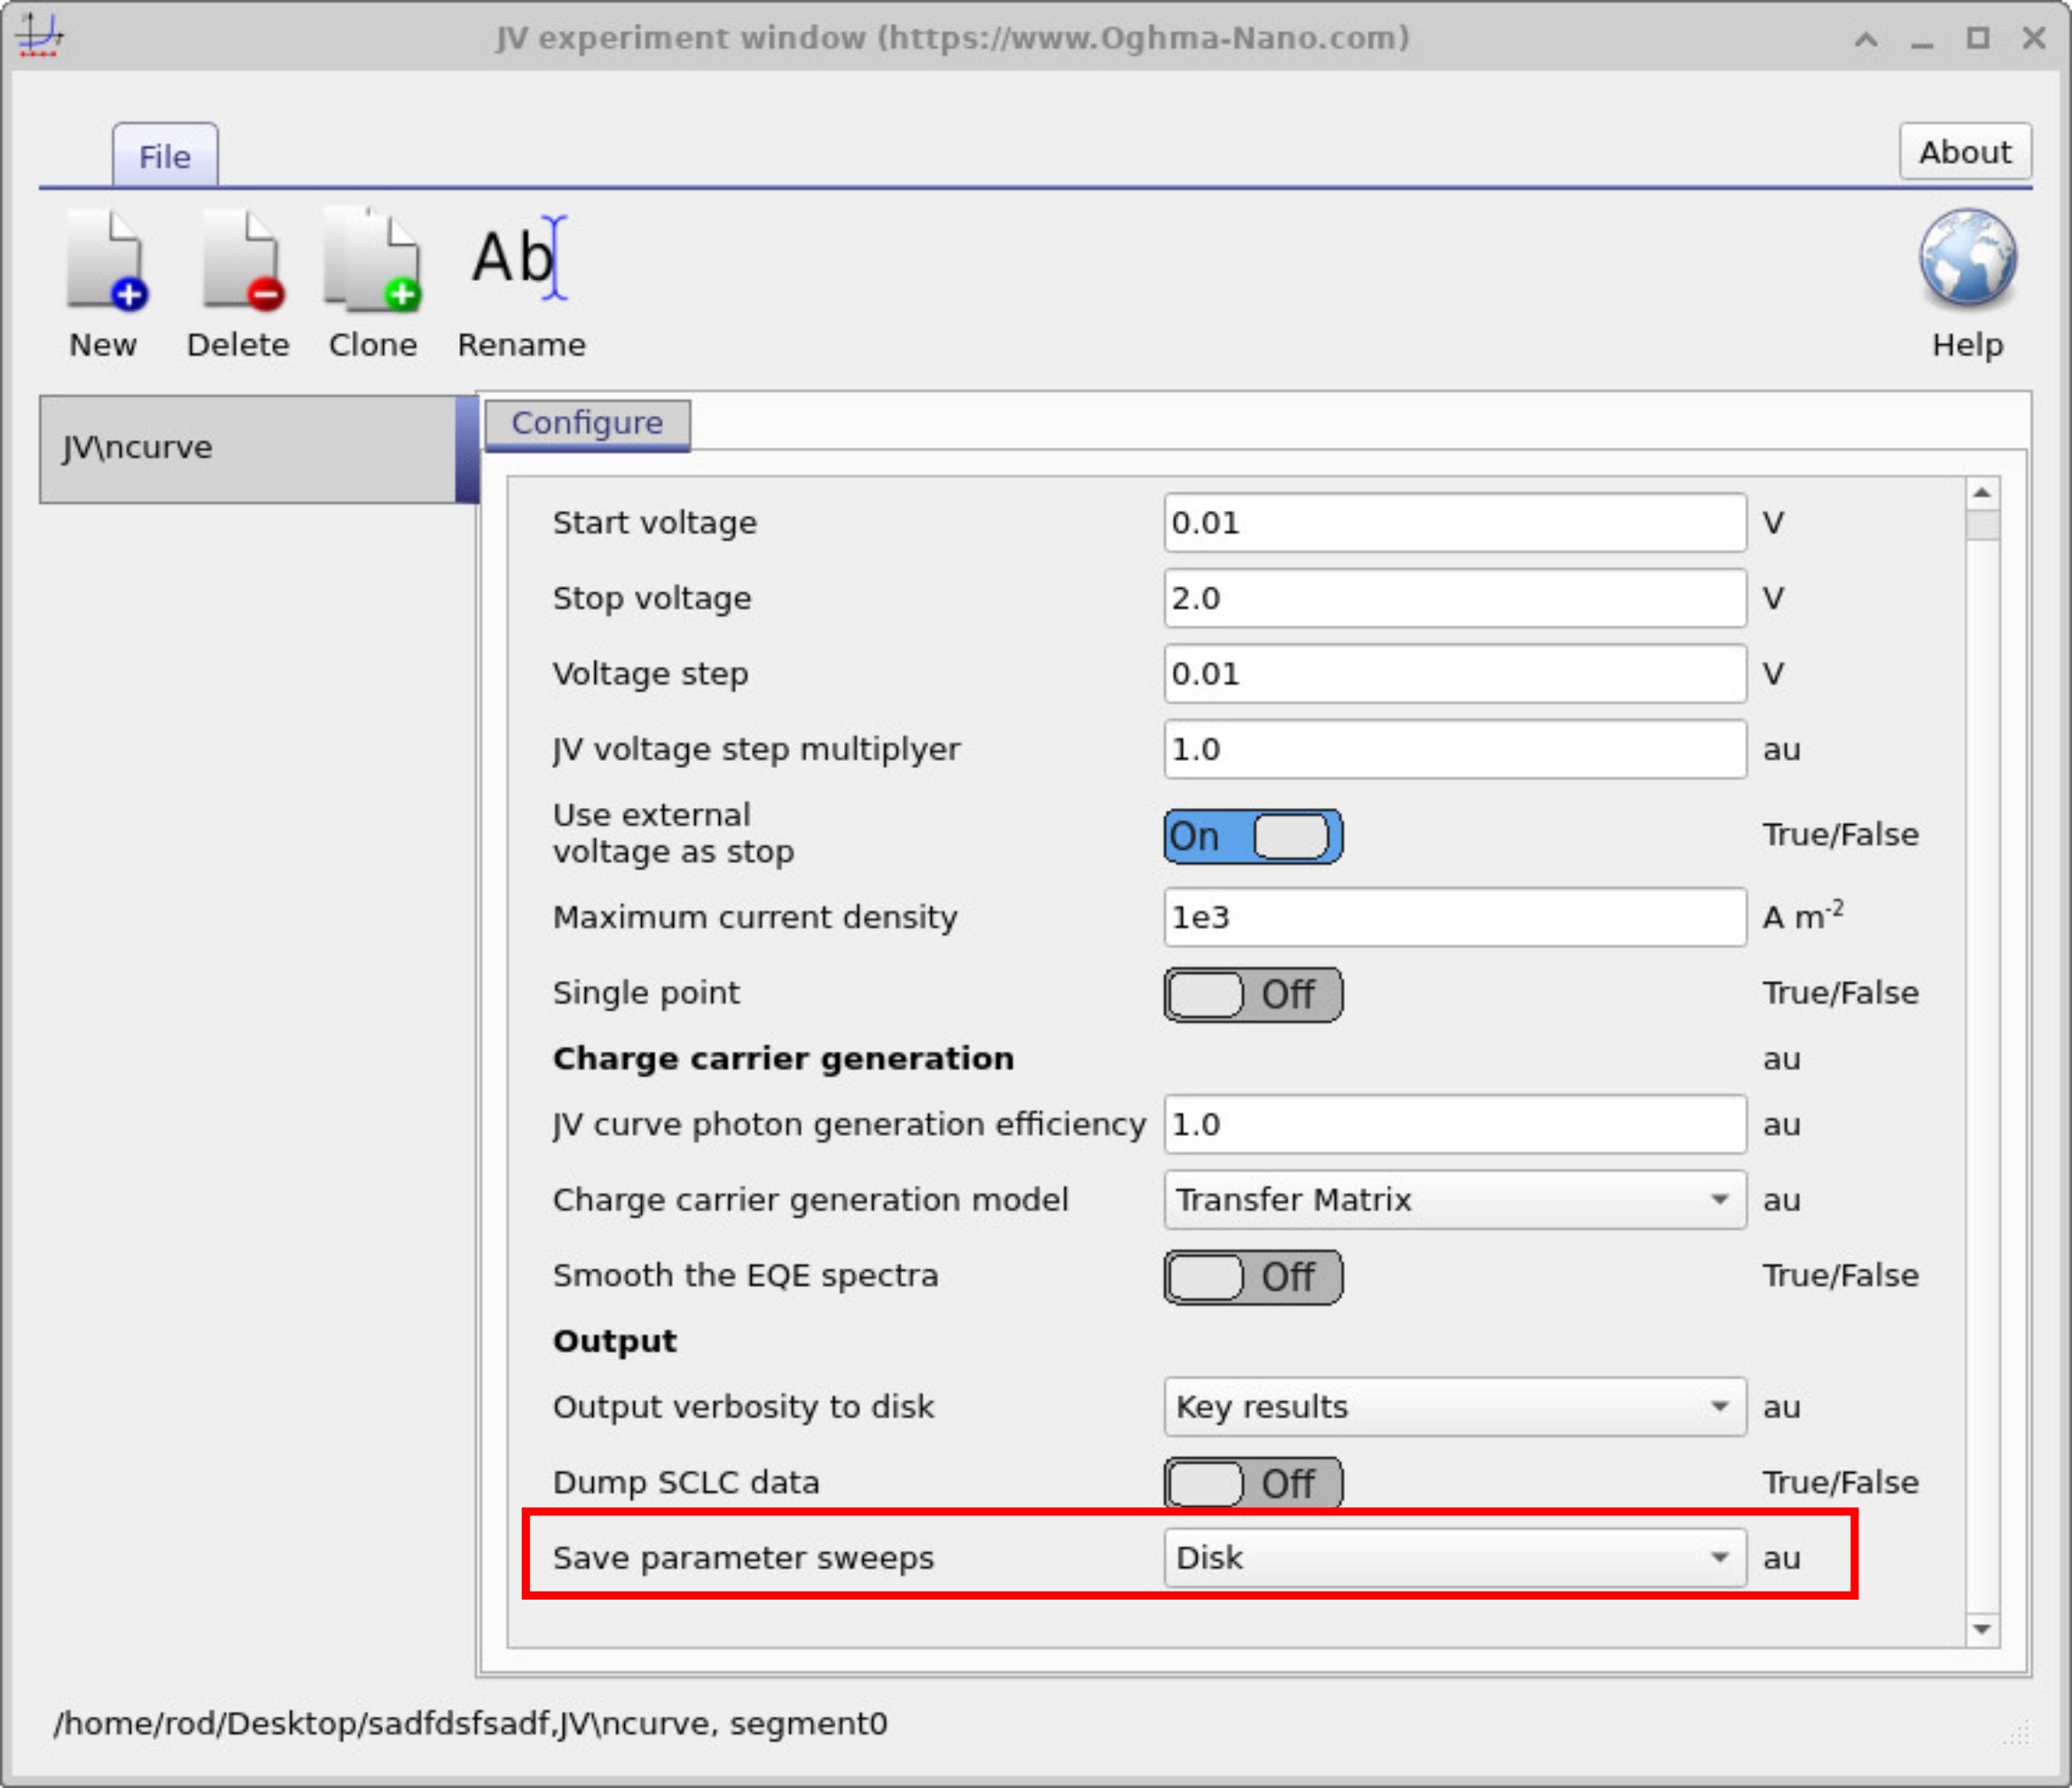Edit the Maximum current density value

(x=1452, y=917)
